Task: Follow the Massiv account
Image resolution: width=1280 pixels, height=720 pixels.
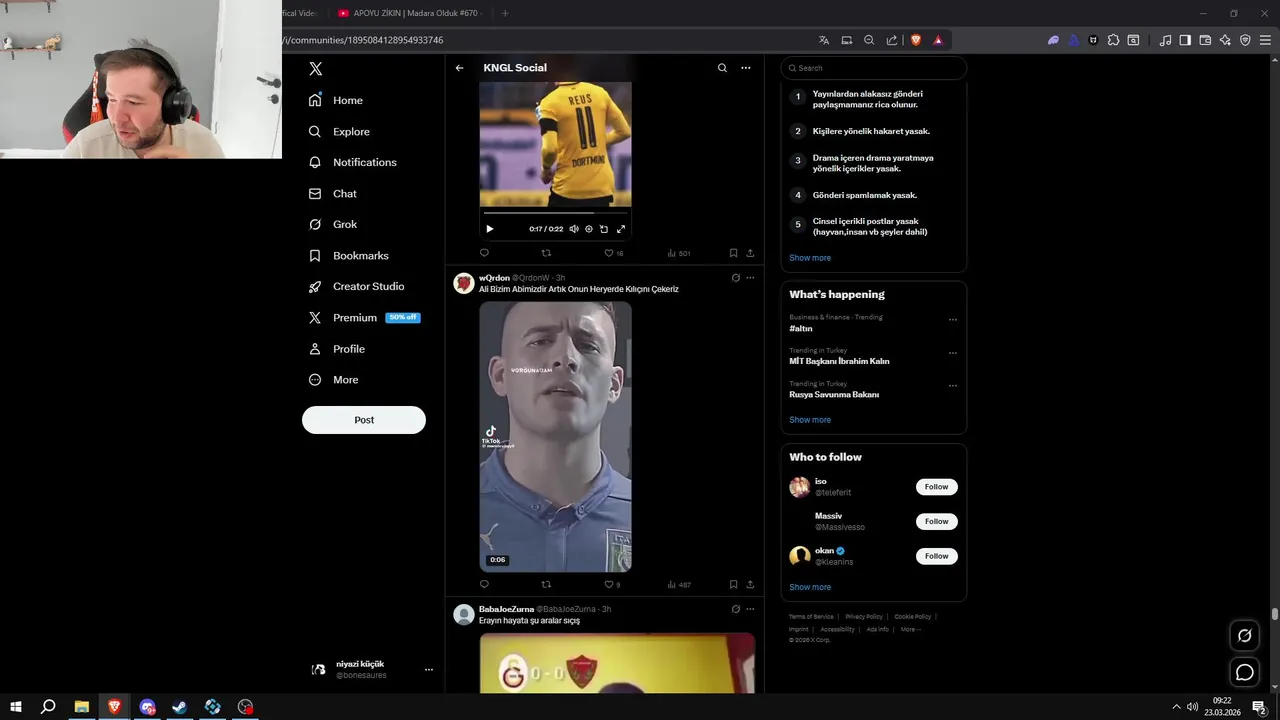Action: (x=937, y=521)
